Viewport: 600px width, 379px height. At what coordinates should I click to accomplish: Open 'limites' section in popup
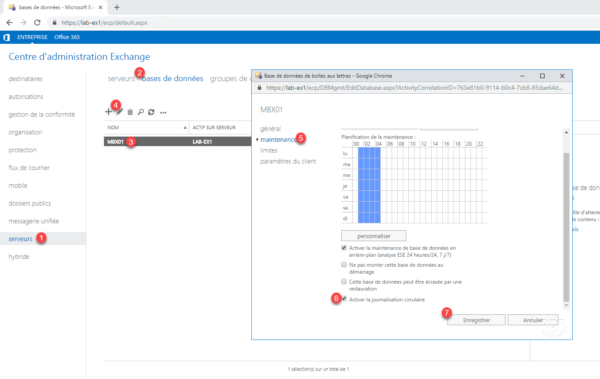[269, 150]
